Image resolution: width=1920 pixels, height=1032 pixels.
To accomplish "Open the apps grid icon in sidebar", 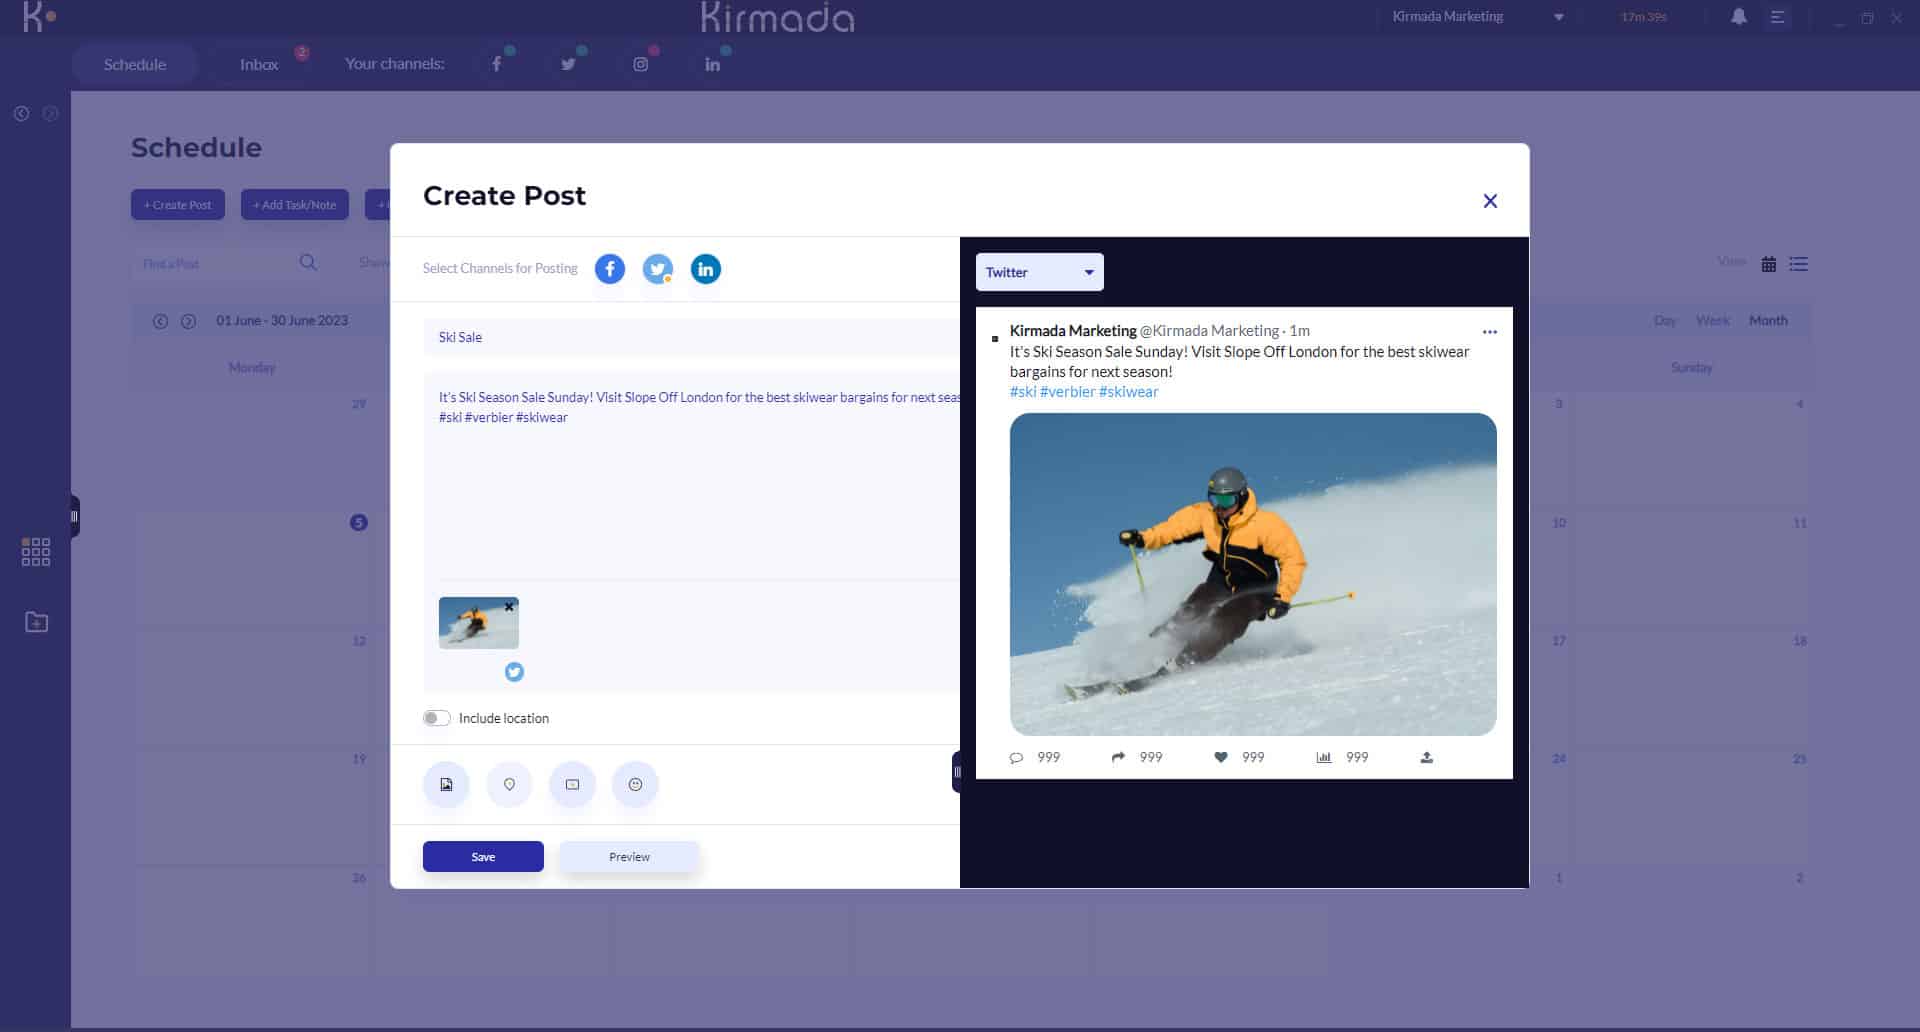I will tap(36, 552).
